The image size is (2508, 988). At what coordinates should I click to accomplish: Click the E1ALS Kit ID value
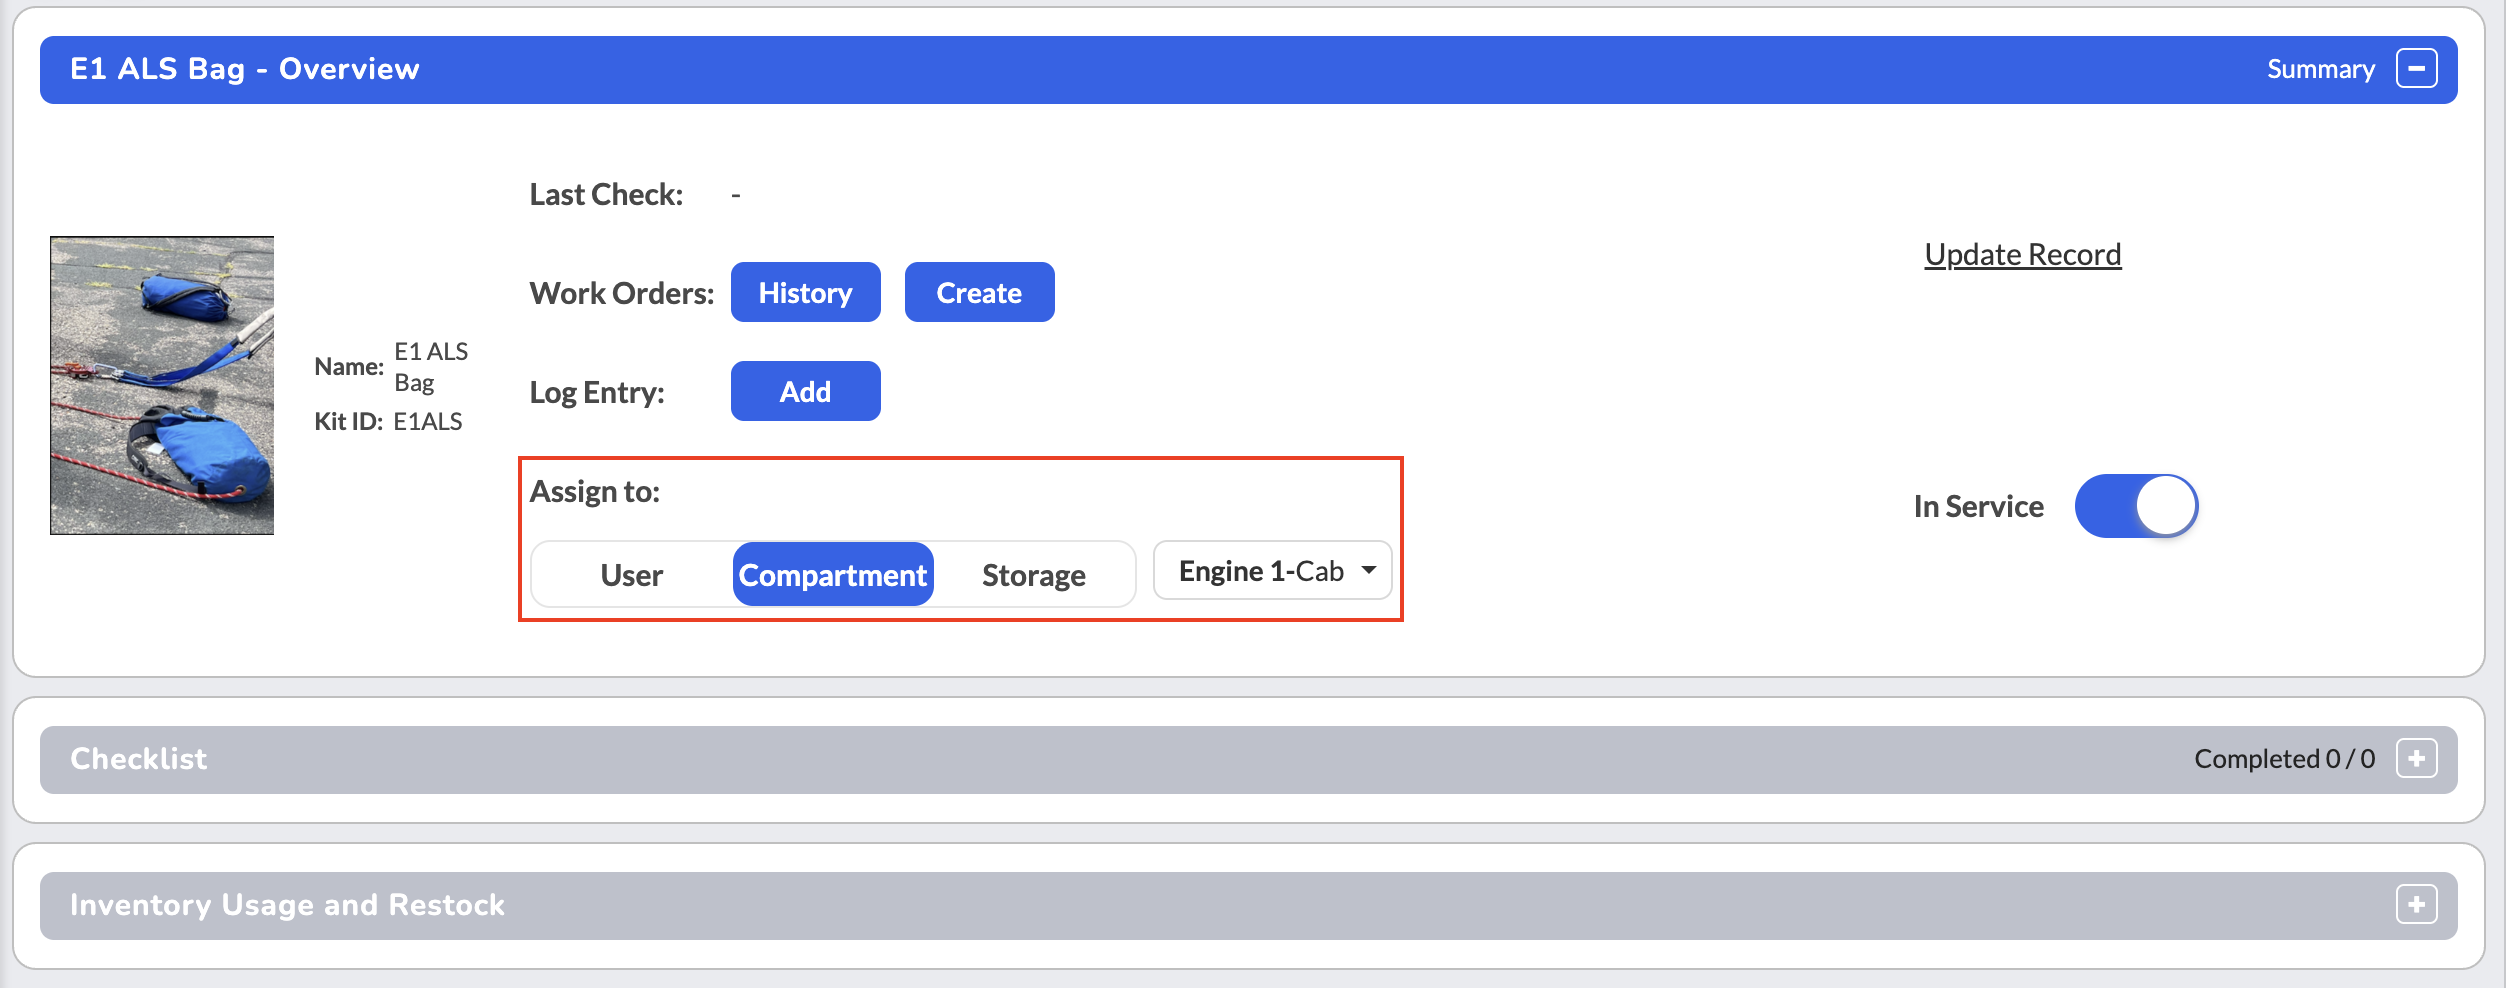click(x=428, y=422)
